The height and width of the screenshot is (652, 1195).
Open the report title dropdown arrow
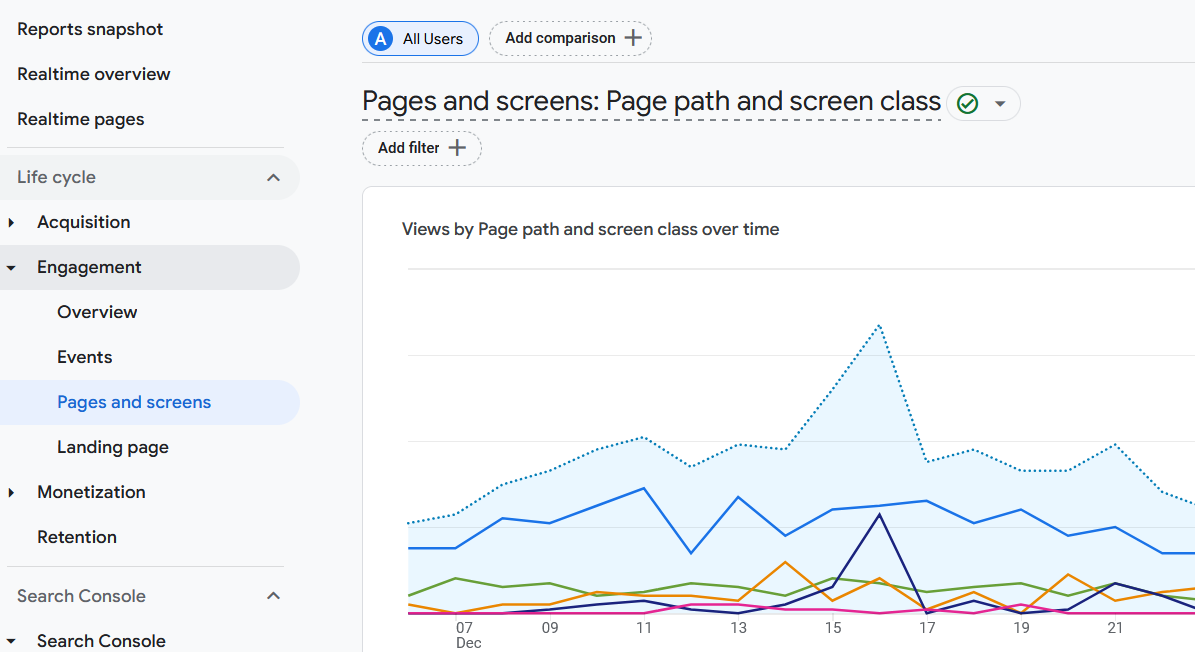pyautogui.click(x=999, y=104)
